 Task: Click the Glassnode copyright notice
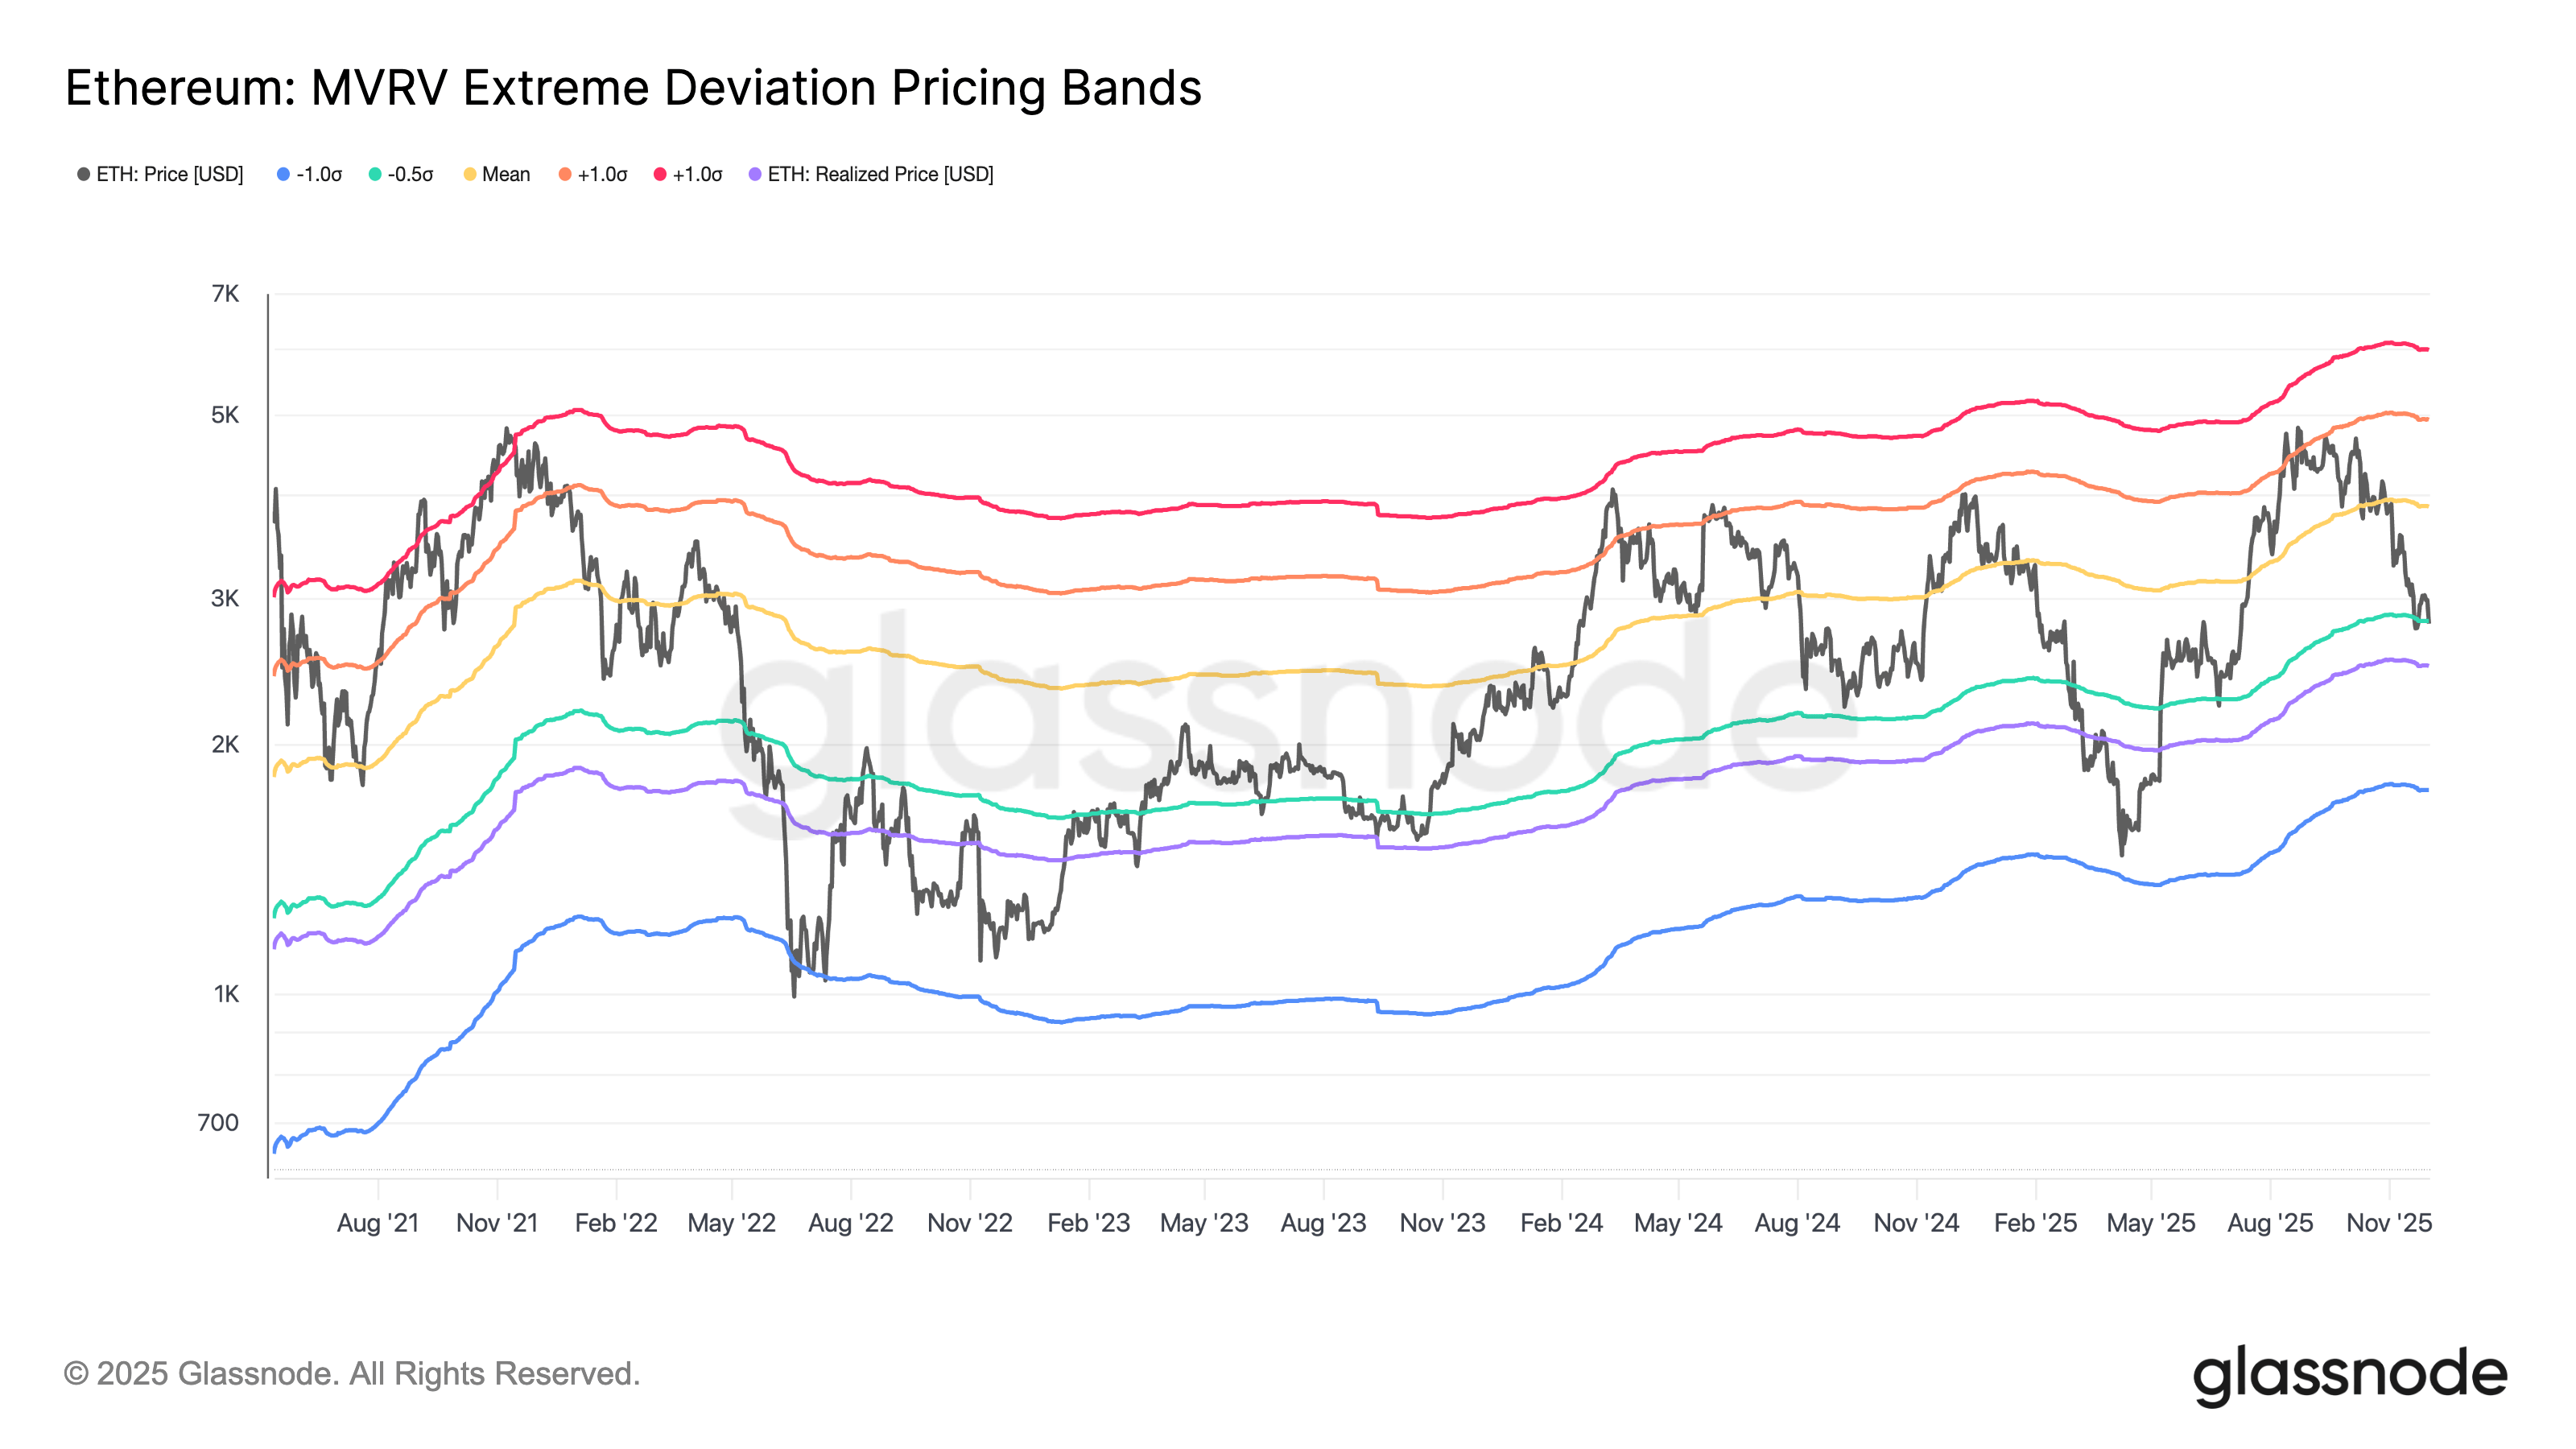point(352,1373)
